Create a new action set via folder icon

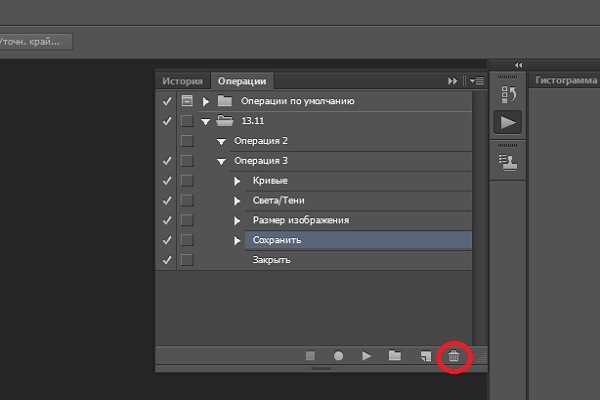tap(395, 355)
